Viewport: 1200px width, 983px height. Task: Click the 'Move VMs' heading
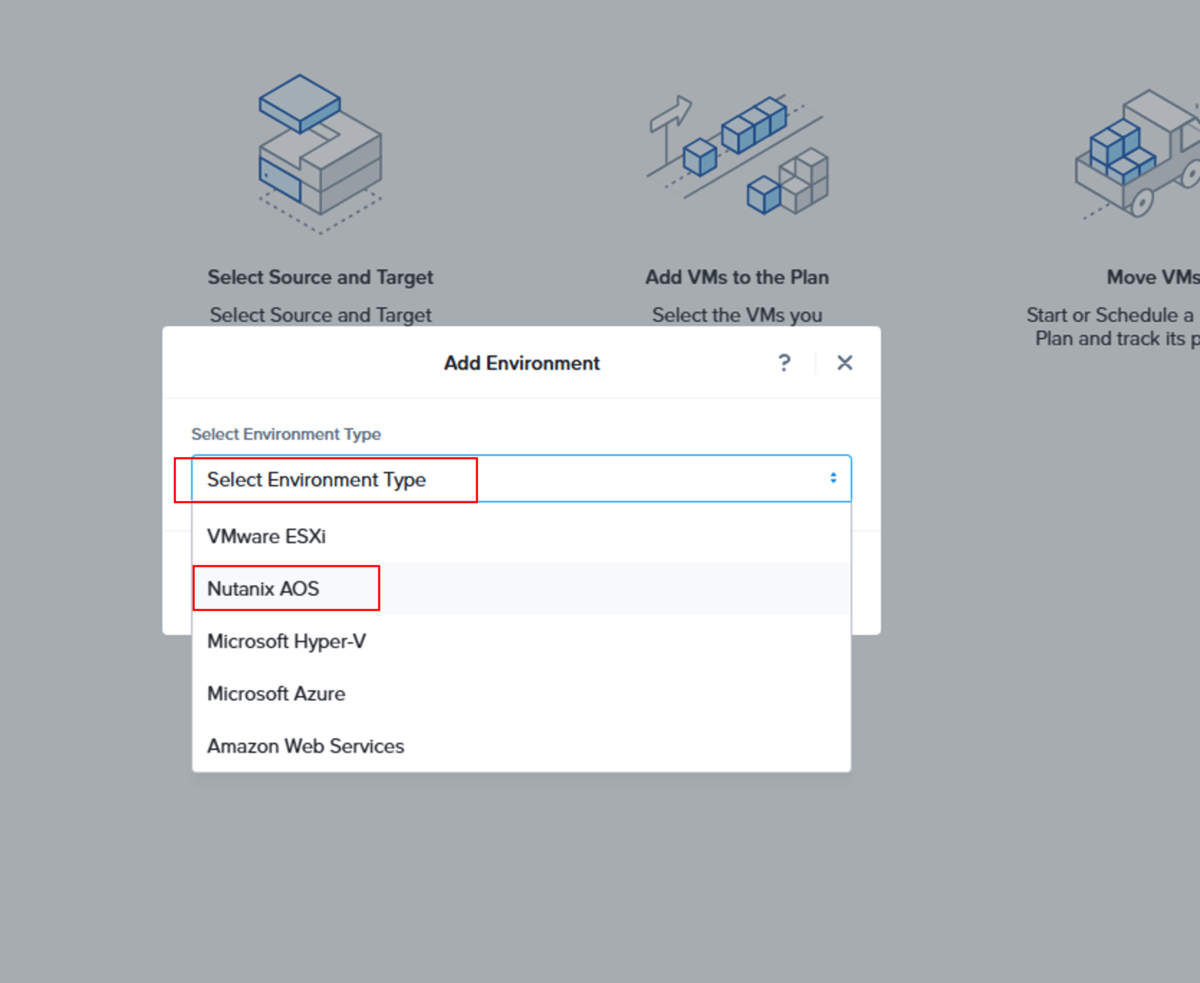coord(1153,277)
